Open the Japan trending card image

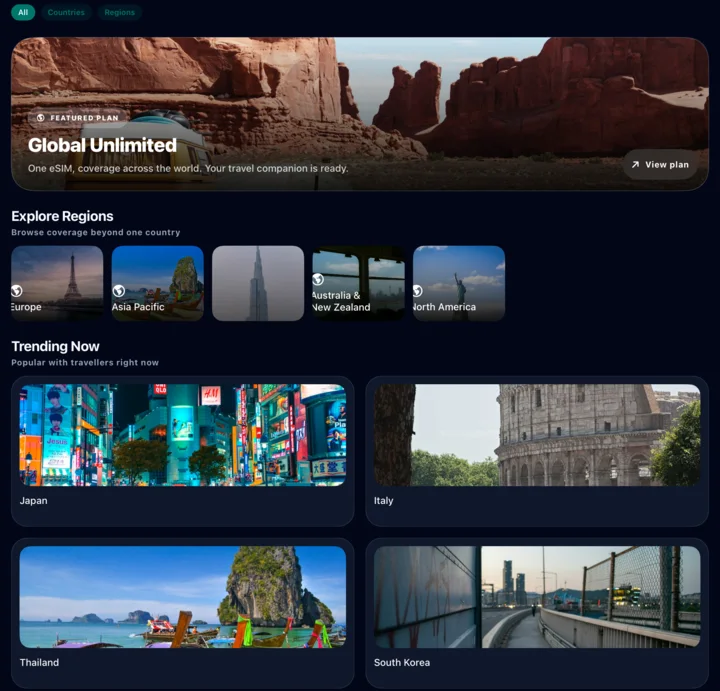click(x=183, y=435)
